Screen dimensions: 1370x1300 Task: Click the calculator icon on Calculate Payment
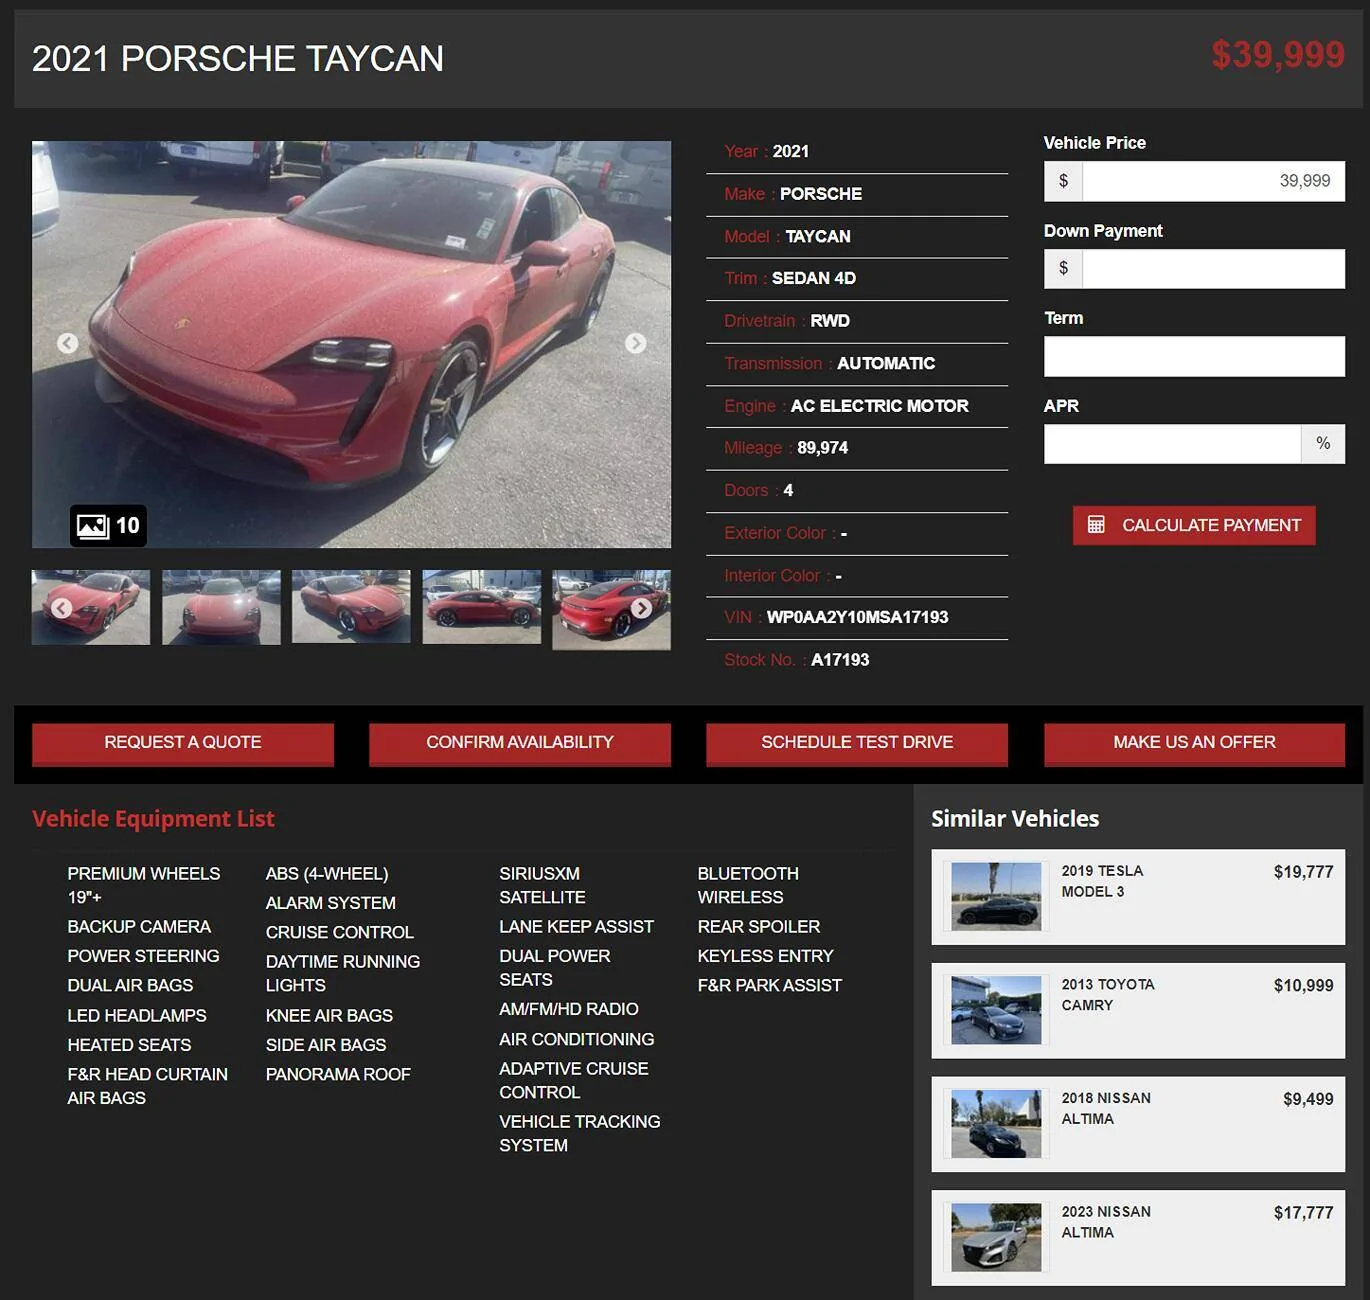point(1096,525)
